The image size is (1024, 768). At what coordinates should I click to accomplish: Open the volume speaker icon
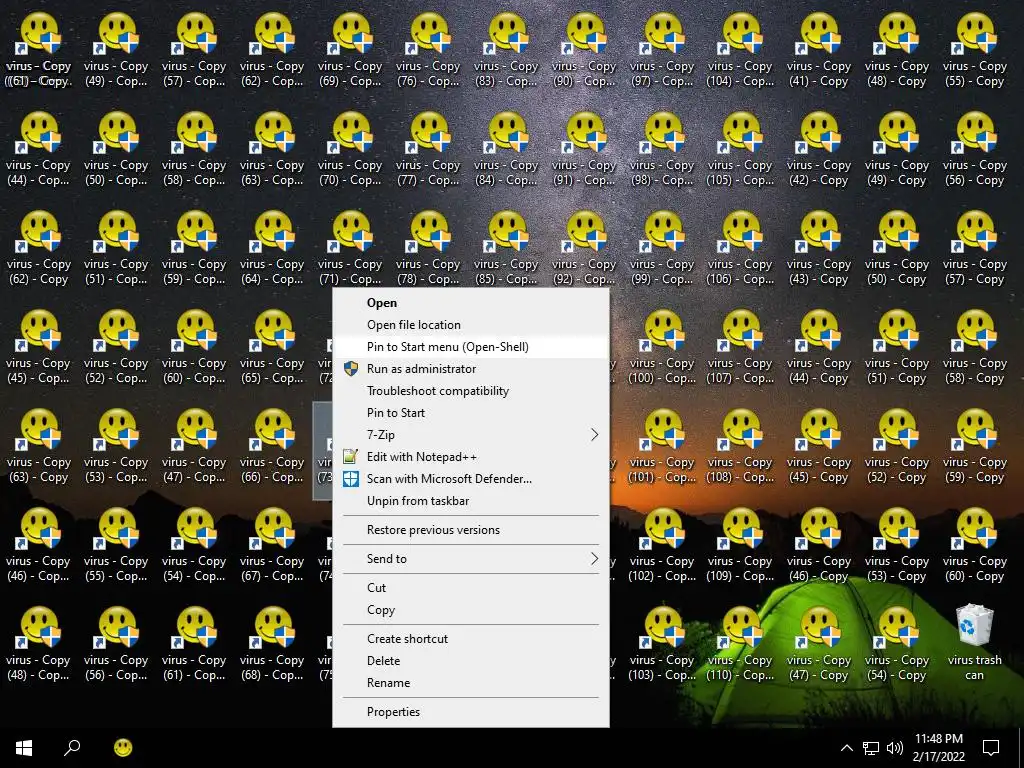(x=895, y=748)
